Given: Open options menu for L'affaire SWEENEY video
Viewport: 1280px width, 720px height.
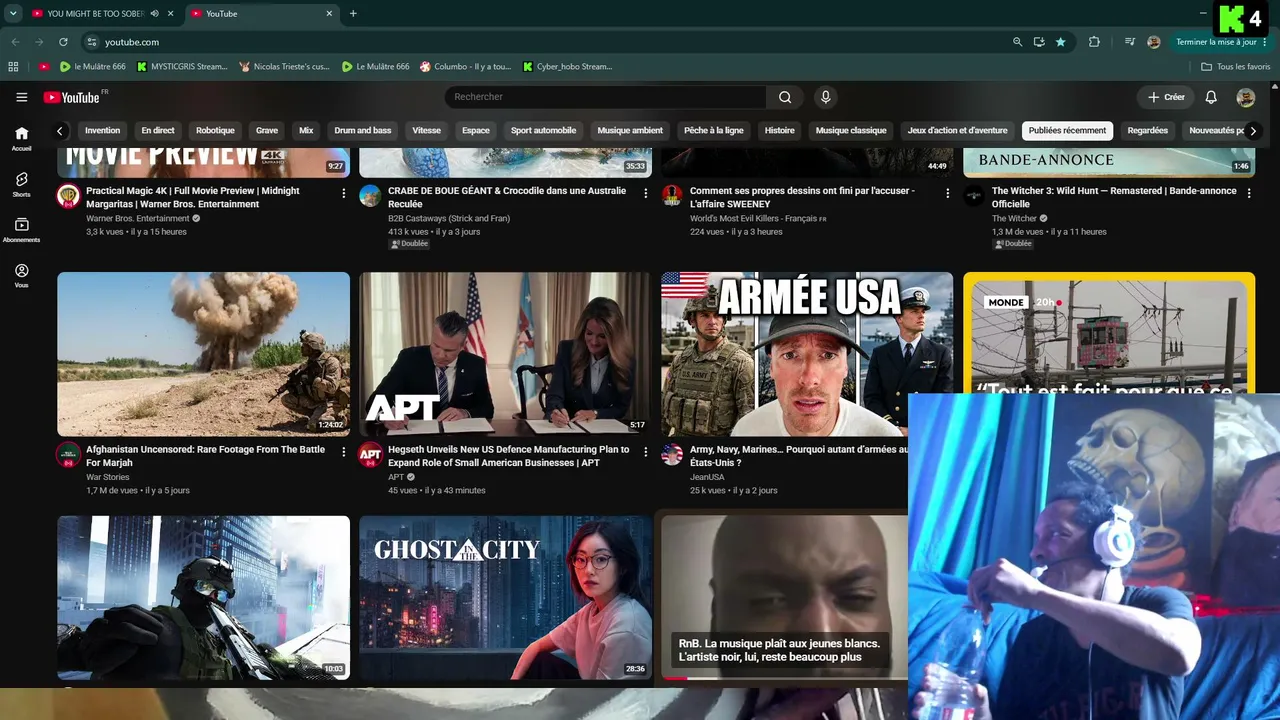Looking at the screenshot, I should pos(948,193).
